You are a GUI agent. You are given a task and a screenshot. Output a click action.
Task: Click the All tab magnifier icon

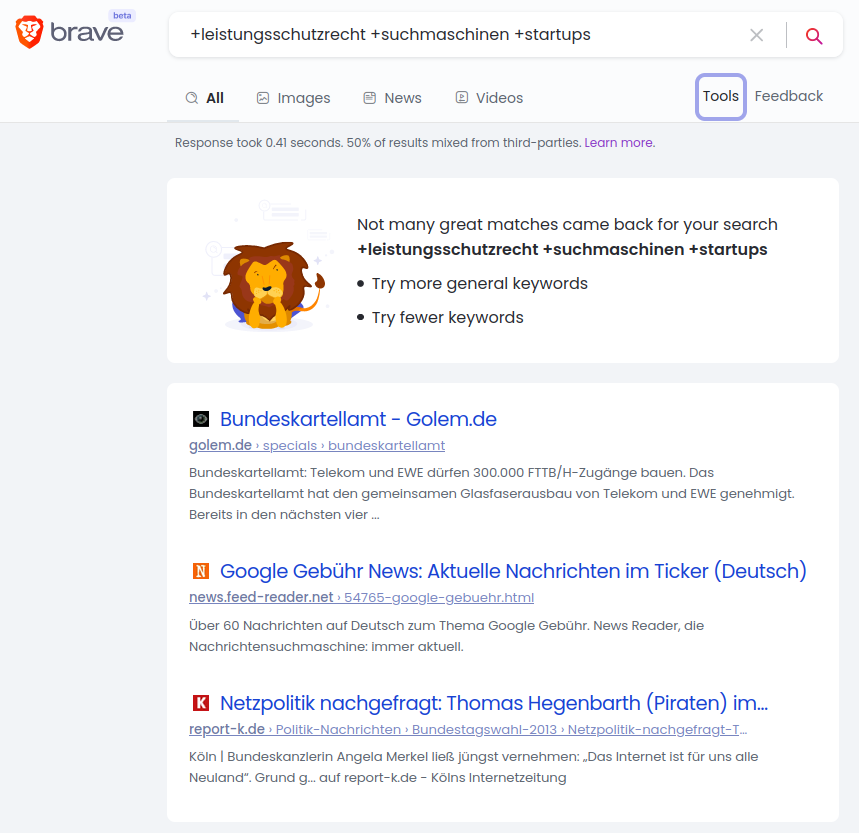[192, 98]
